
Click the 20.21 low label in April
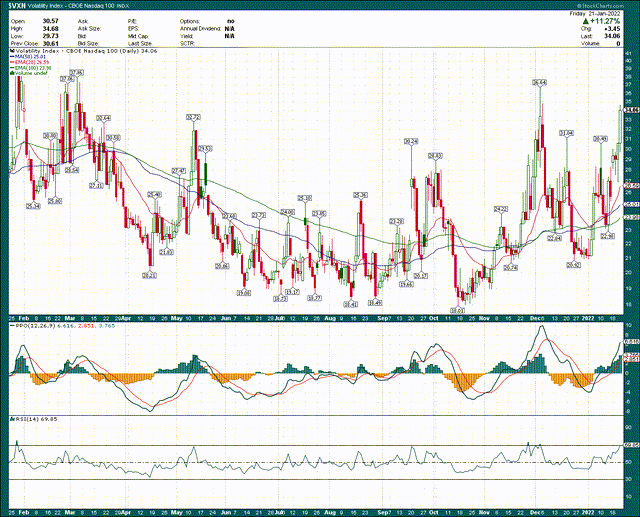(149, 275)
